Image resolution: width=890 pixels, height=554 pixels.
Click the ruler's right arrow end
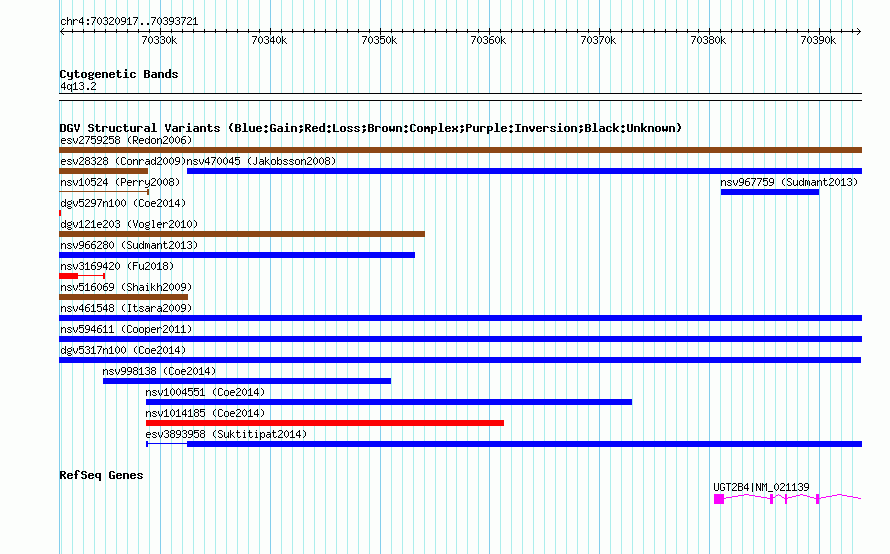[x=858, y=31]
